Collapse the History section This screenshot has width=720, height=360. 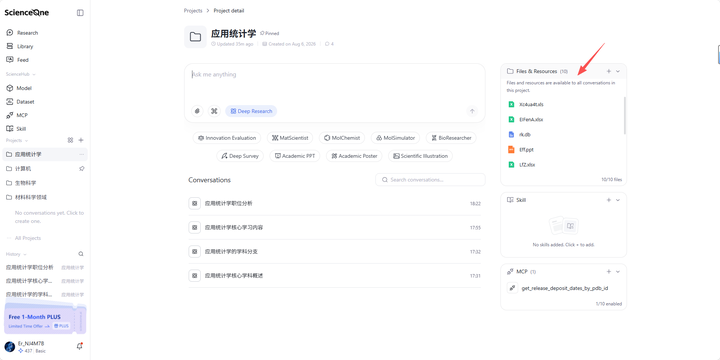(x=16, y=254)
